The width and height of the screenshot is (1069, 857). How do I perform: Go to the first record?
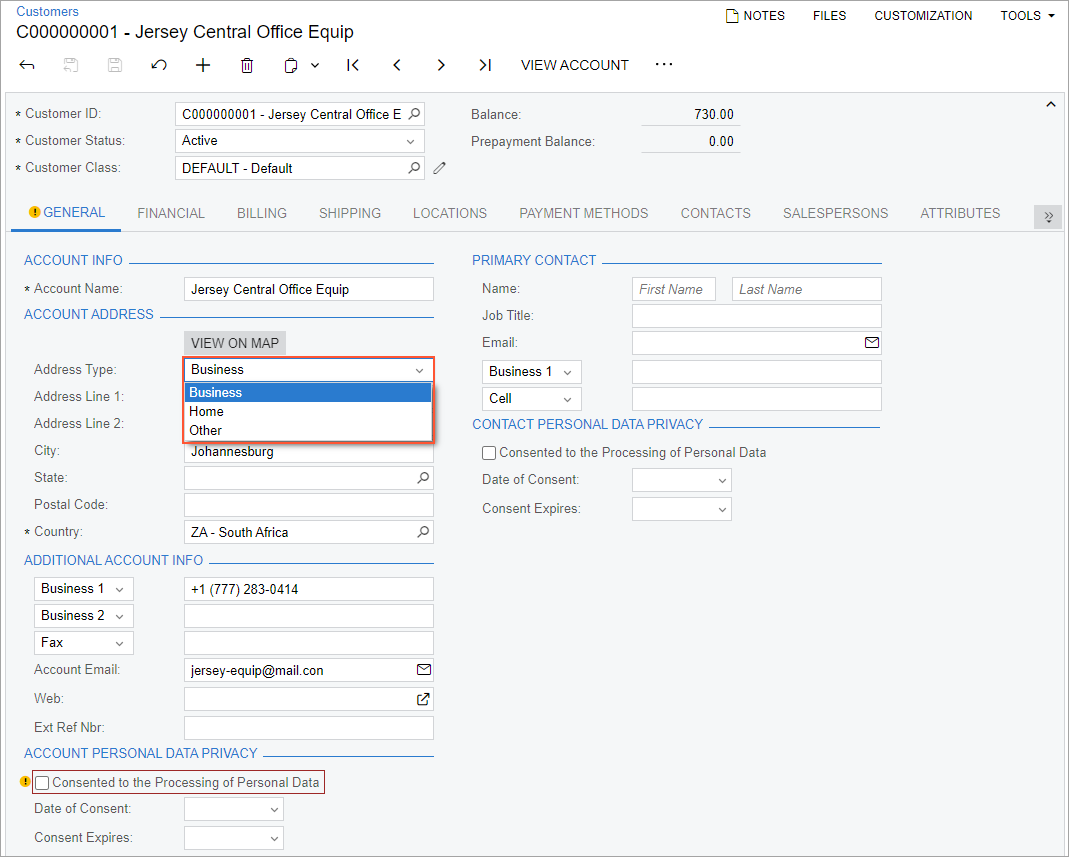click(353, 65)
